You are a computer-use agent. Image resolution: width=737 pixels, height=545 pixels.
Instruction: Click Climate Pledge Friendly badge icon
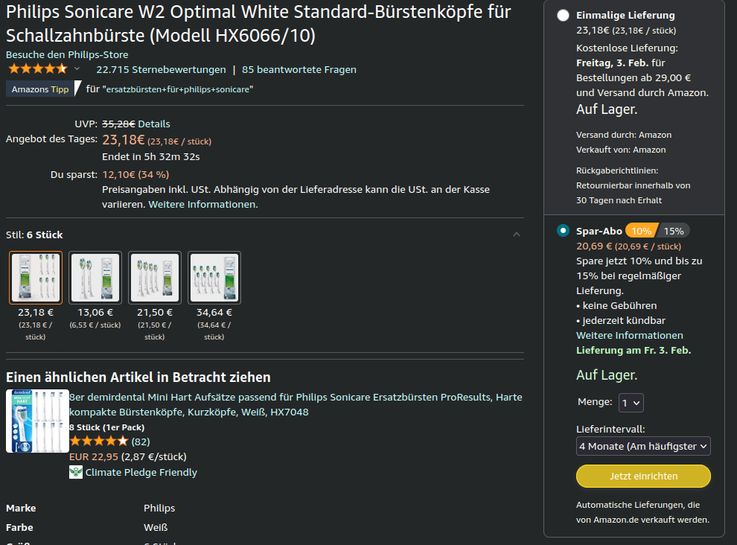point(76,472)
